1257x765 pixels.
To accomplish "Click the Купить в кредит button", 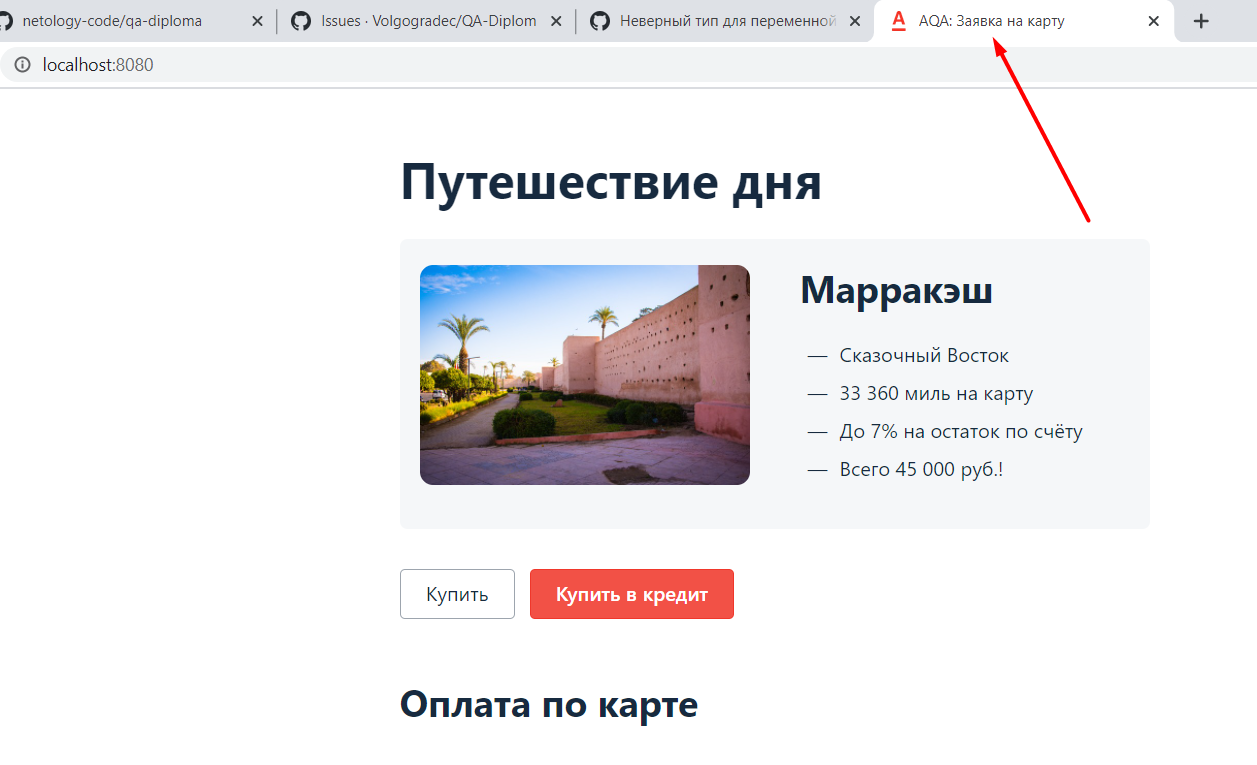I will click(632, 594).
